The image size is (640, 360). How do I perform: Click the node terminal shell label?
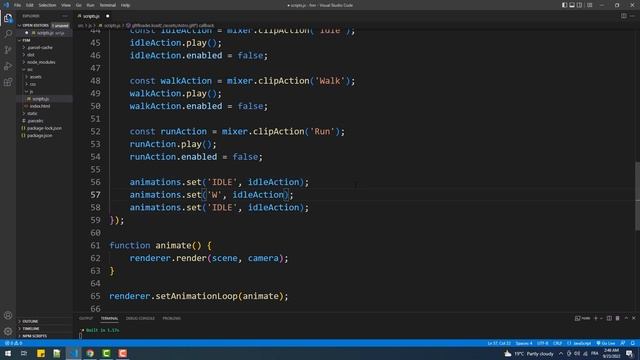pos(582,318)
